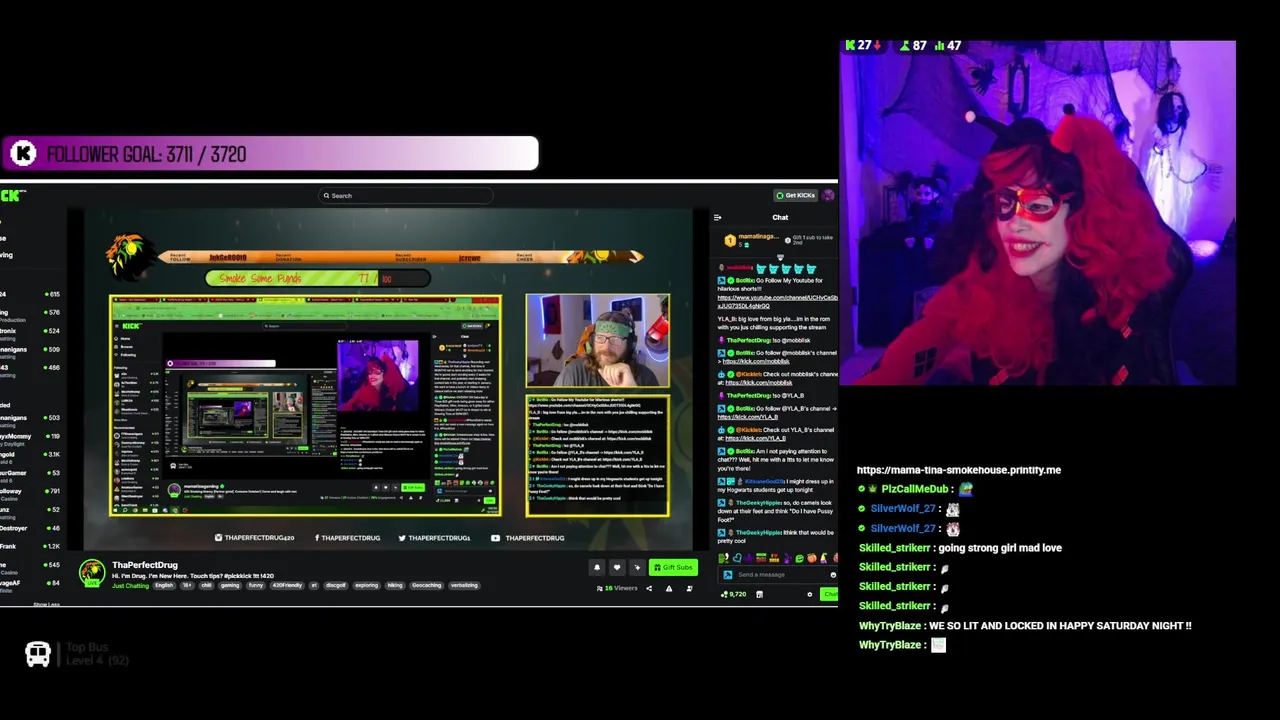Report stream with warning triangle icon
Image resolution: width=1280 pixels, height=720 pixels.
(669, 588)
